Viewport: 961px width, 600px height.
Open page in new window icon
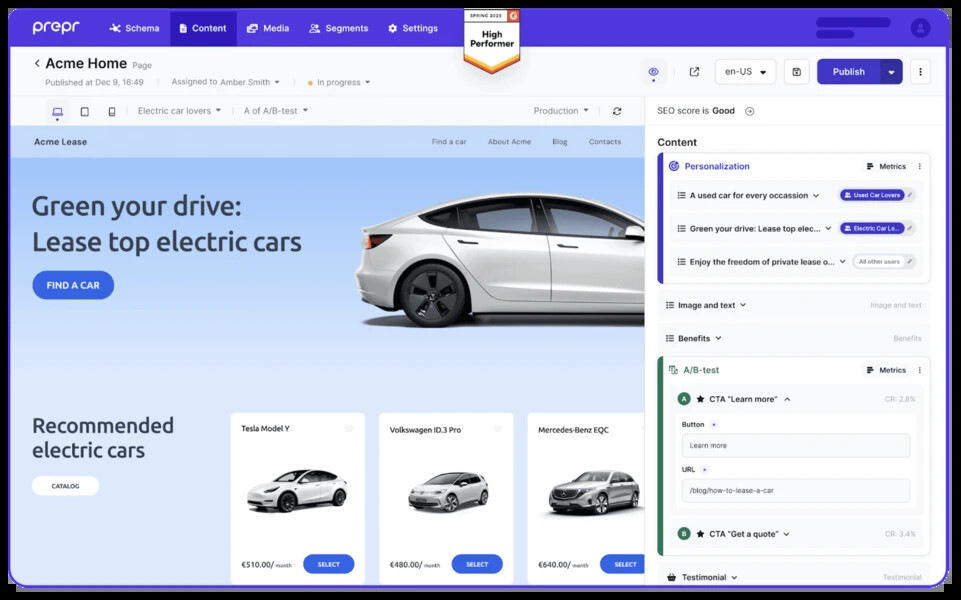(x=694, y=72)
